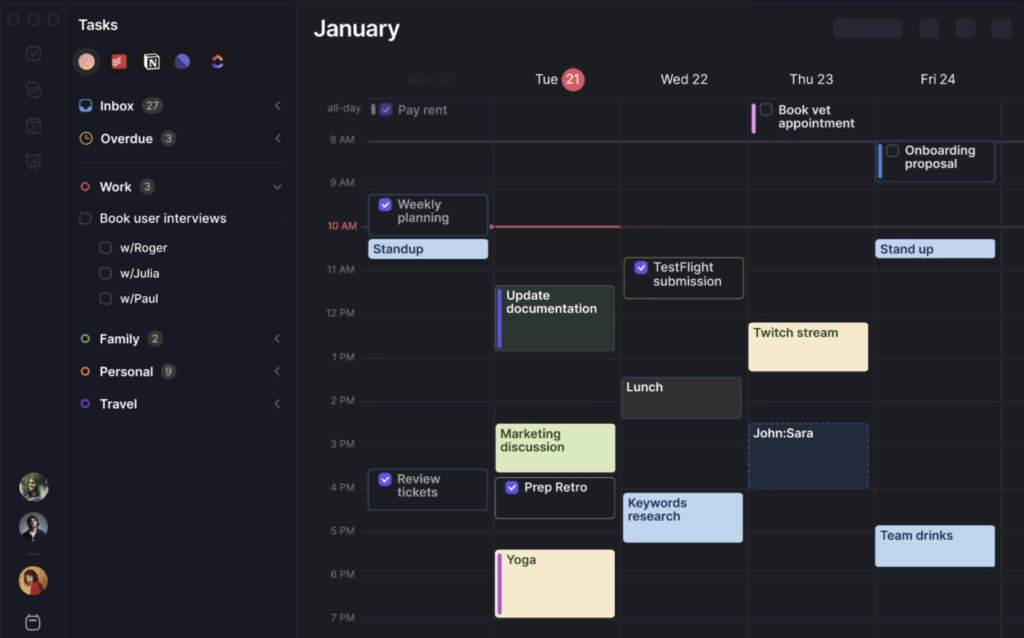Open the Todoist integration icon
The height and width of the screenshot is (638, 1024).
119,62
